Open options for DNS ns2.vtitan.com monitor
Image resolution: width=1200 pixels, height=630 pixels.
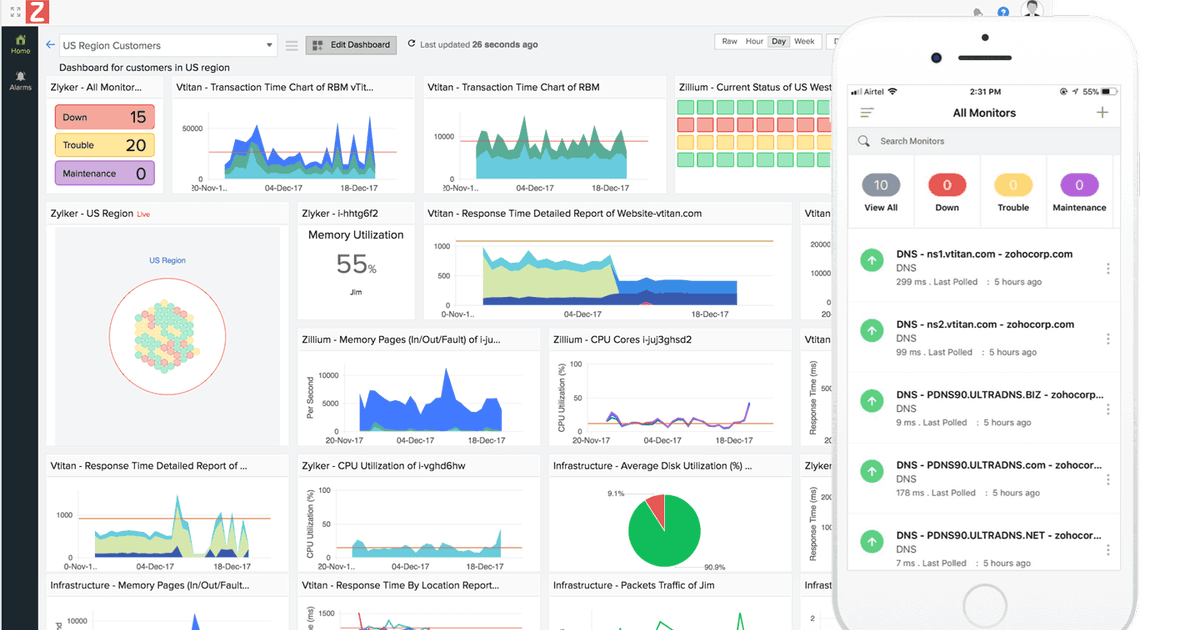(x=1107, y=339)
